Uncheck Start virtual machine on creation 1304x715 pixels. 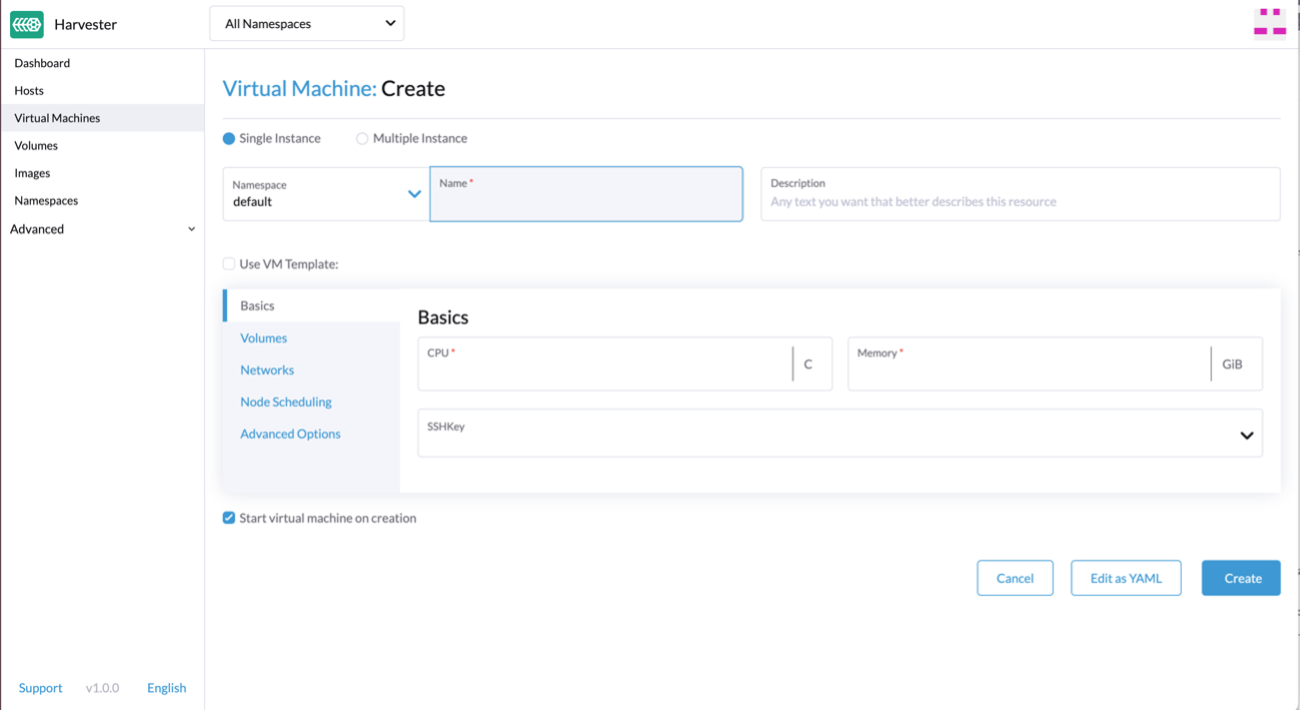coord(229,518)
